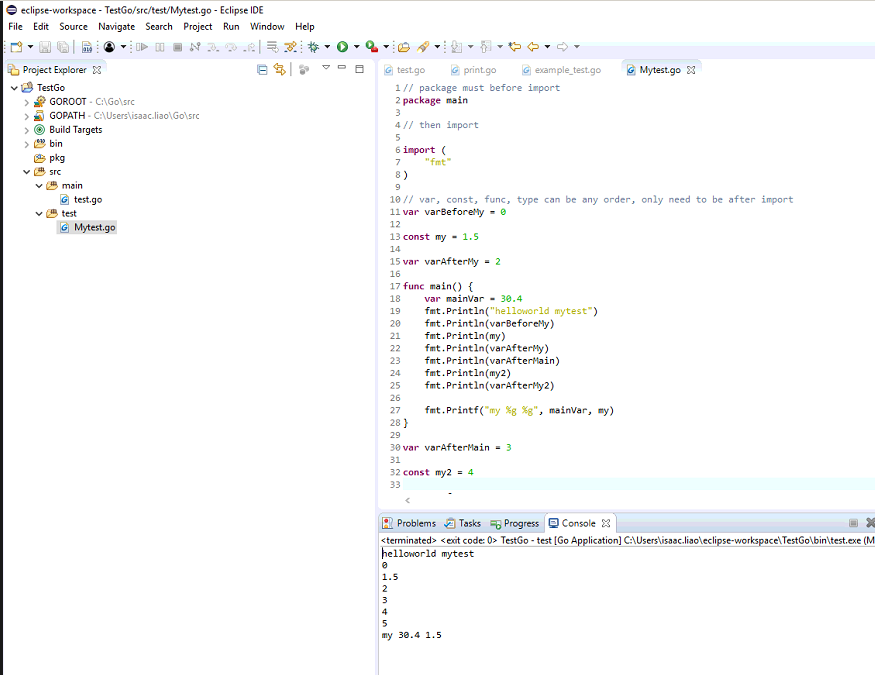
Task: Open the Navigate menu
Action: click(x=116, y=26)
